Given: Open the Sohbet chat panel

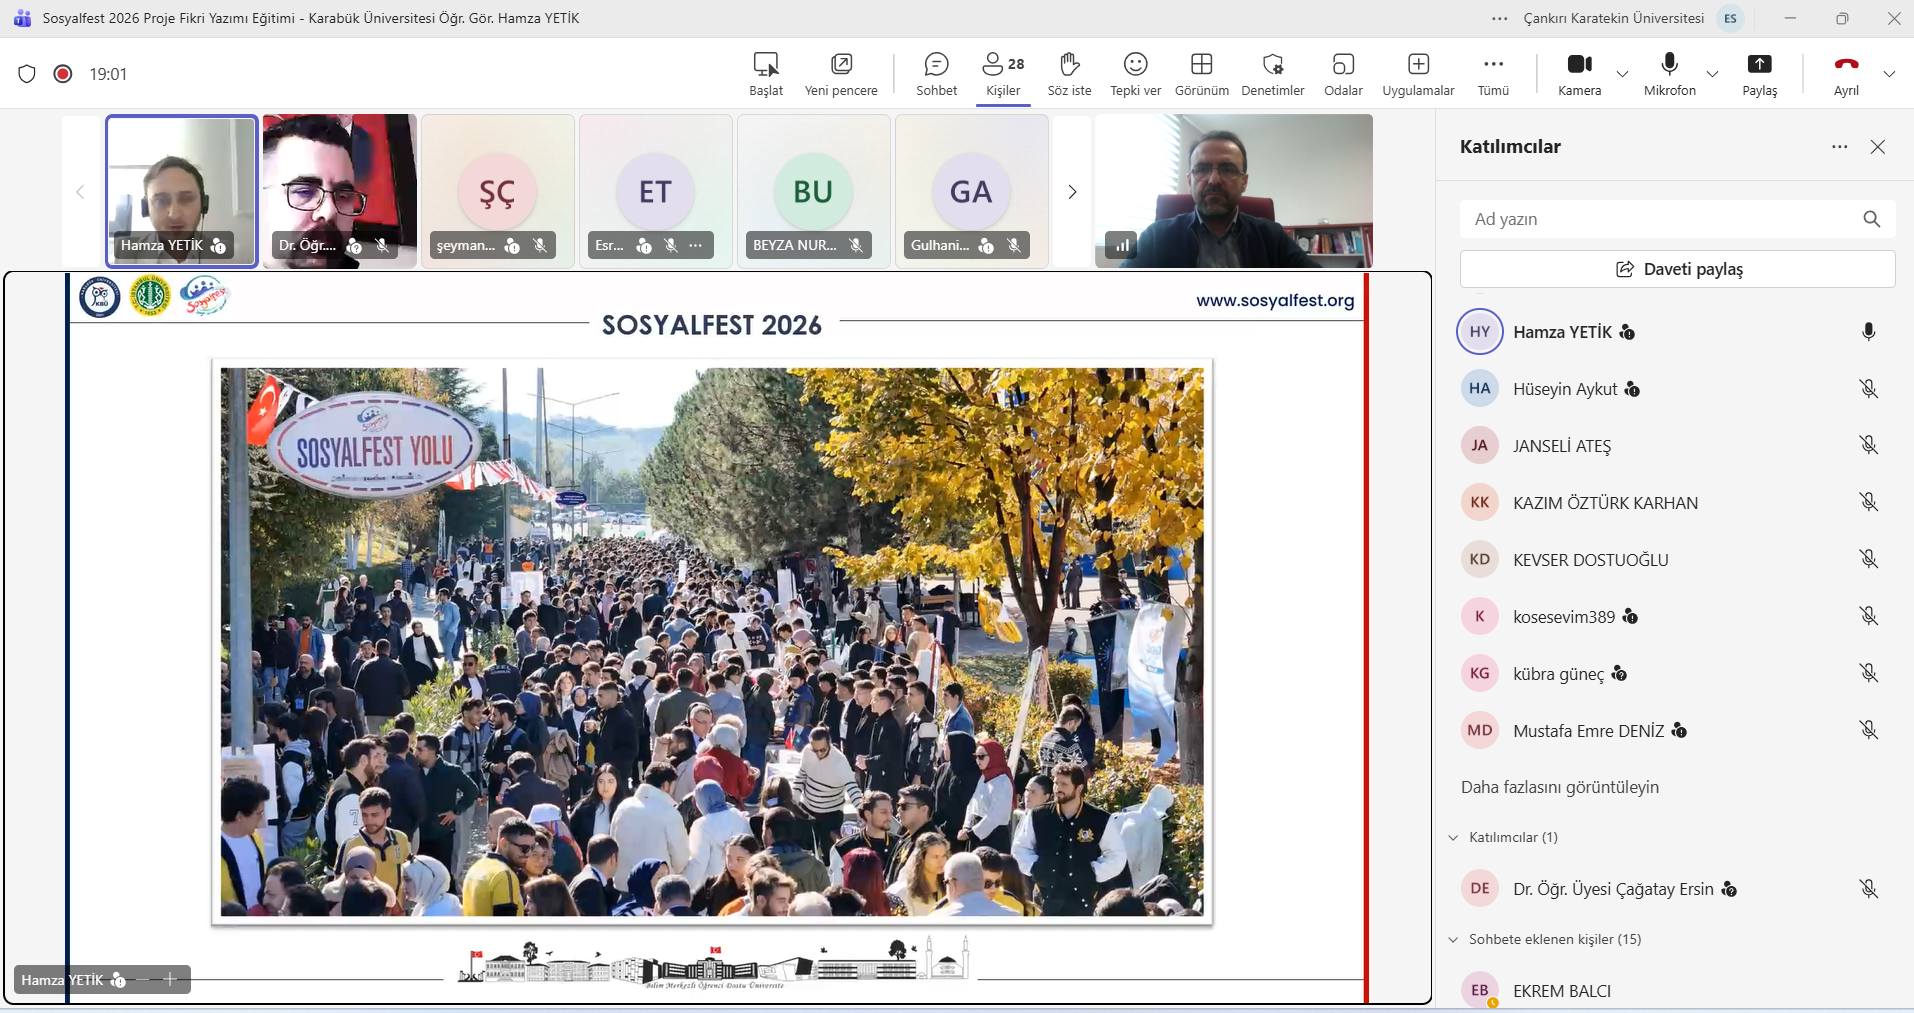Looking at the screenshot, I should pyautogui.click(x=936, y=74).
